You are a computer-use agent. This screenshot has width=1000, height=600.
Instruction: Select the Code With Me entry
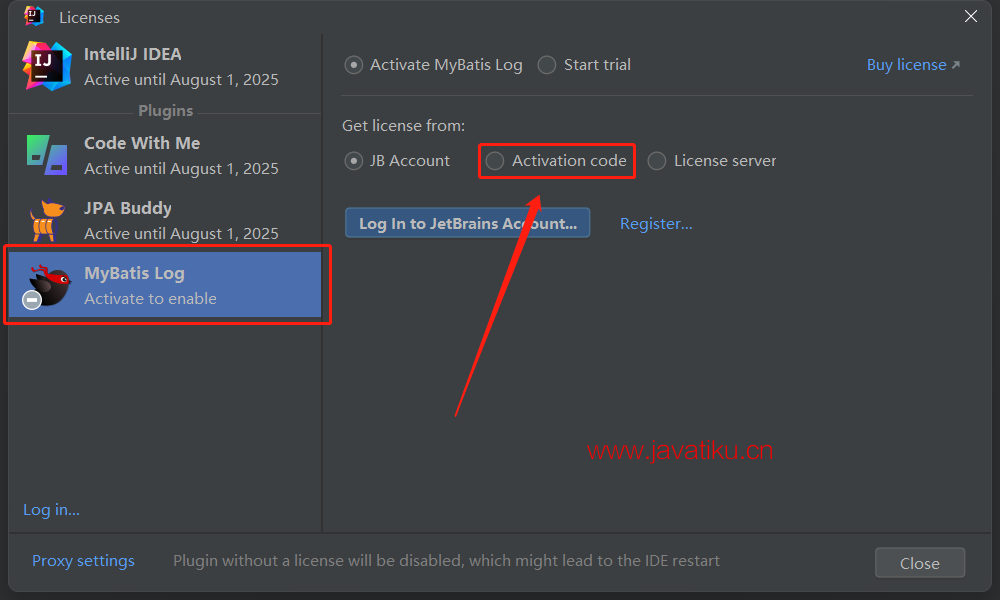coord(165,155)
